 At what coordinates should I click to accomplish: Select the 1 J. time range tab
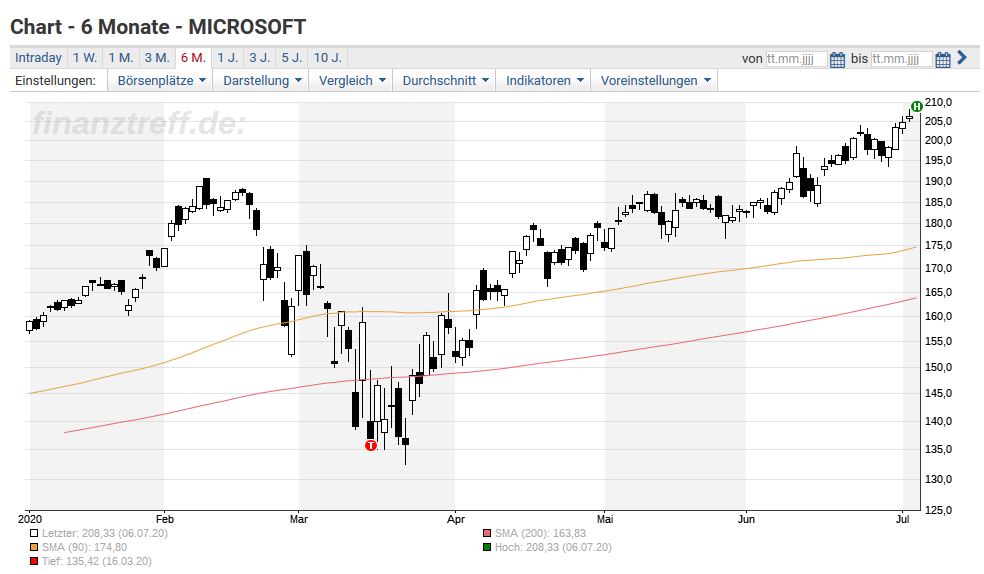click(x=227, y=58)
